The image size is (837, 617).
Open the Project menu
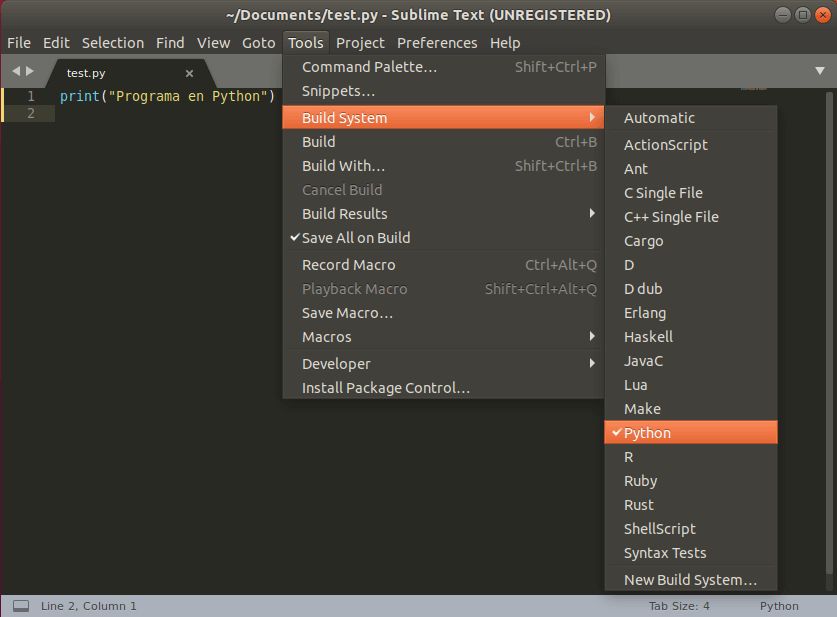(360, 43)
